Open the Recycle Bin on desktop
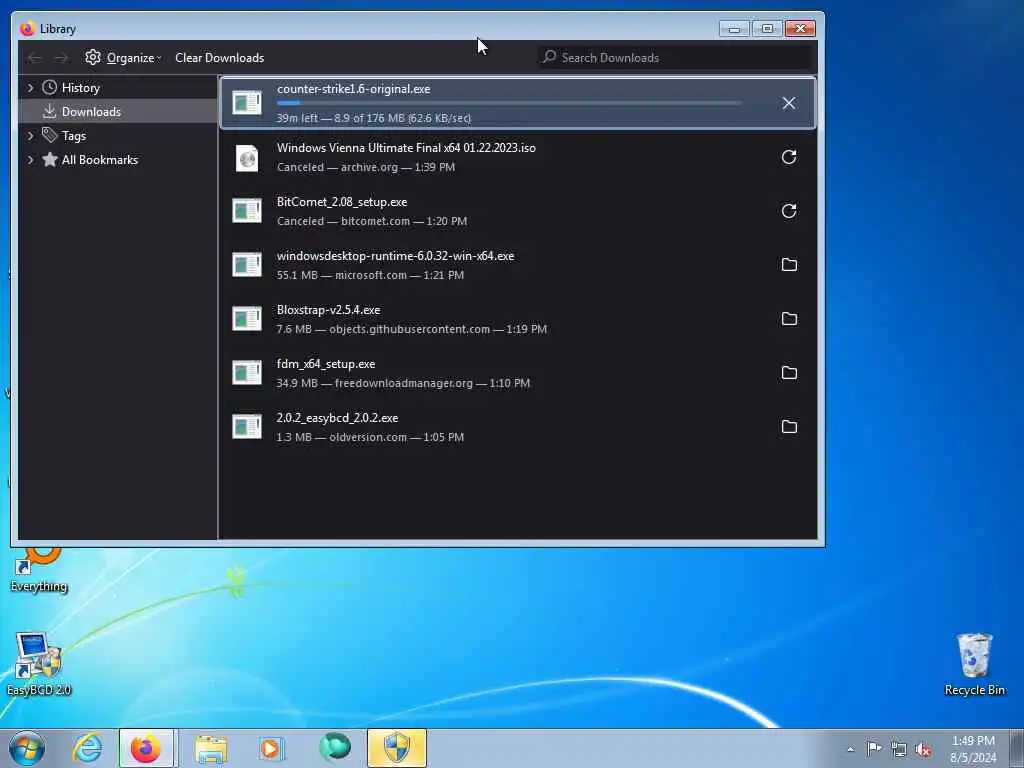This screenshot has width=1024, height=768. point(974,664)
